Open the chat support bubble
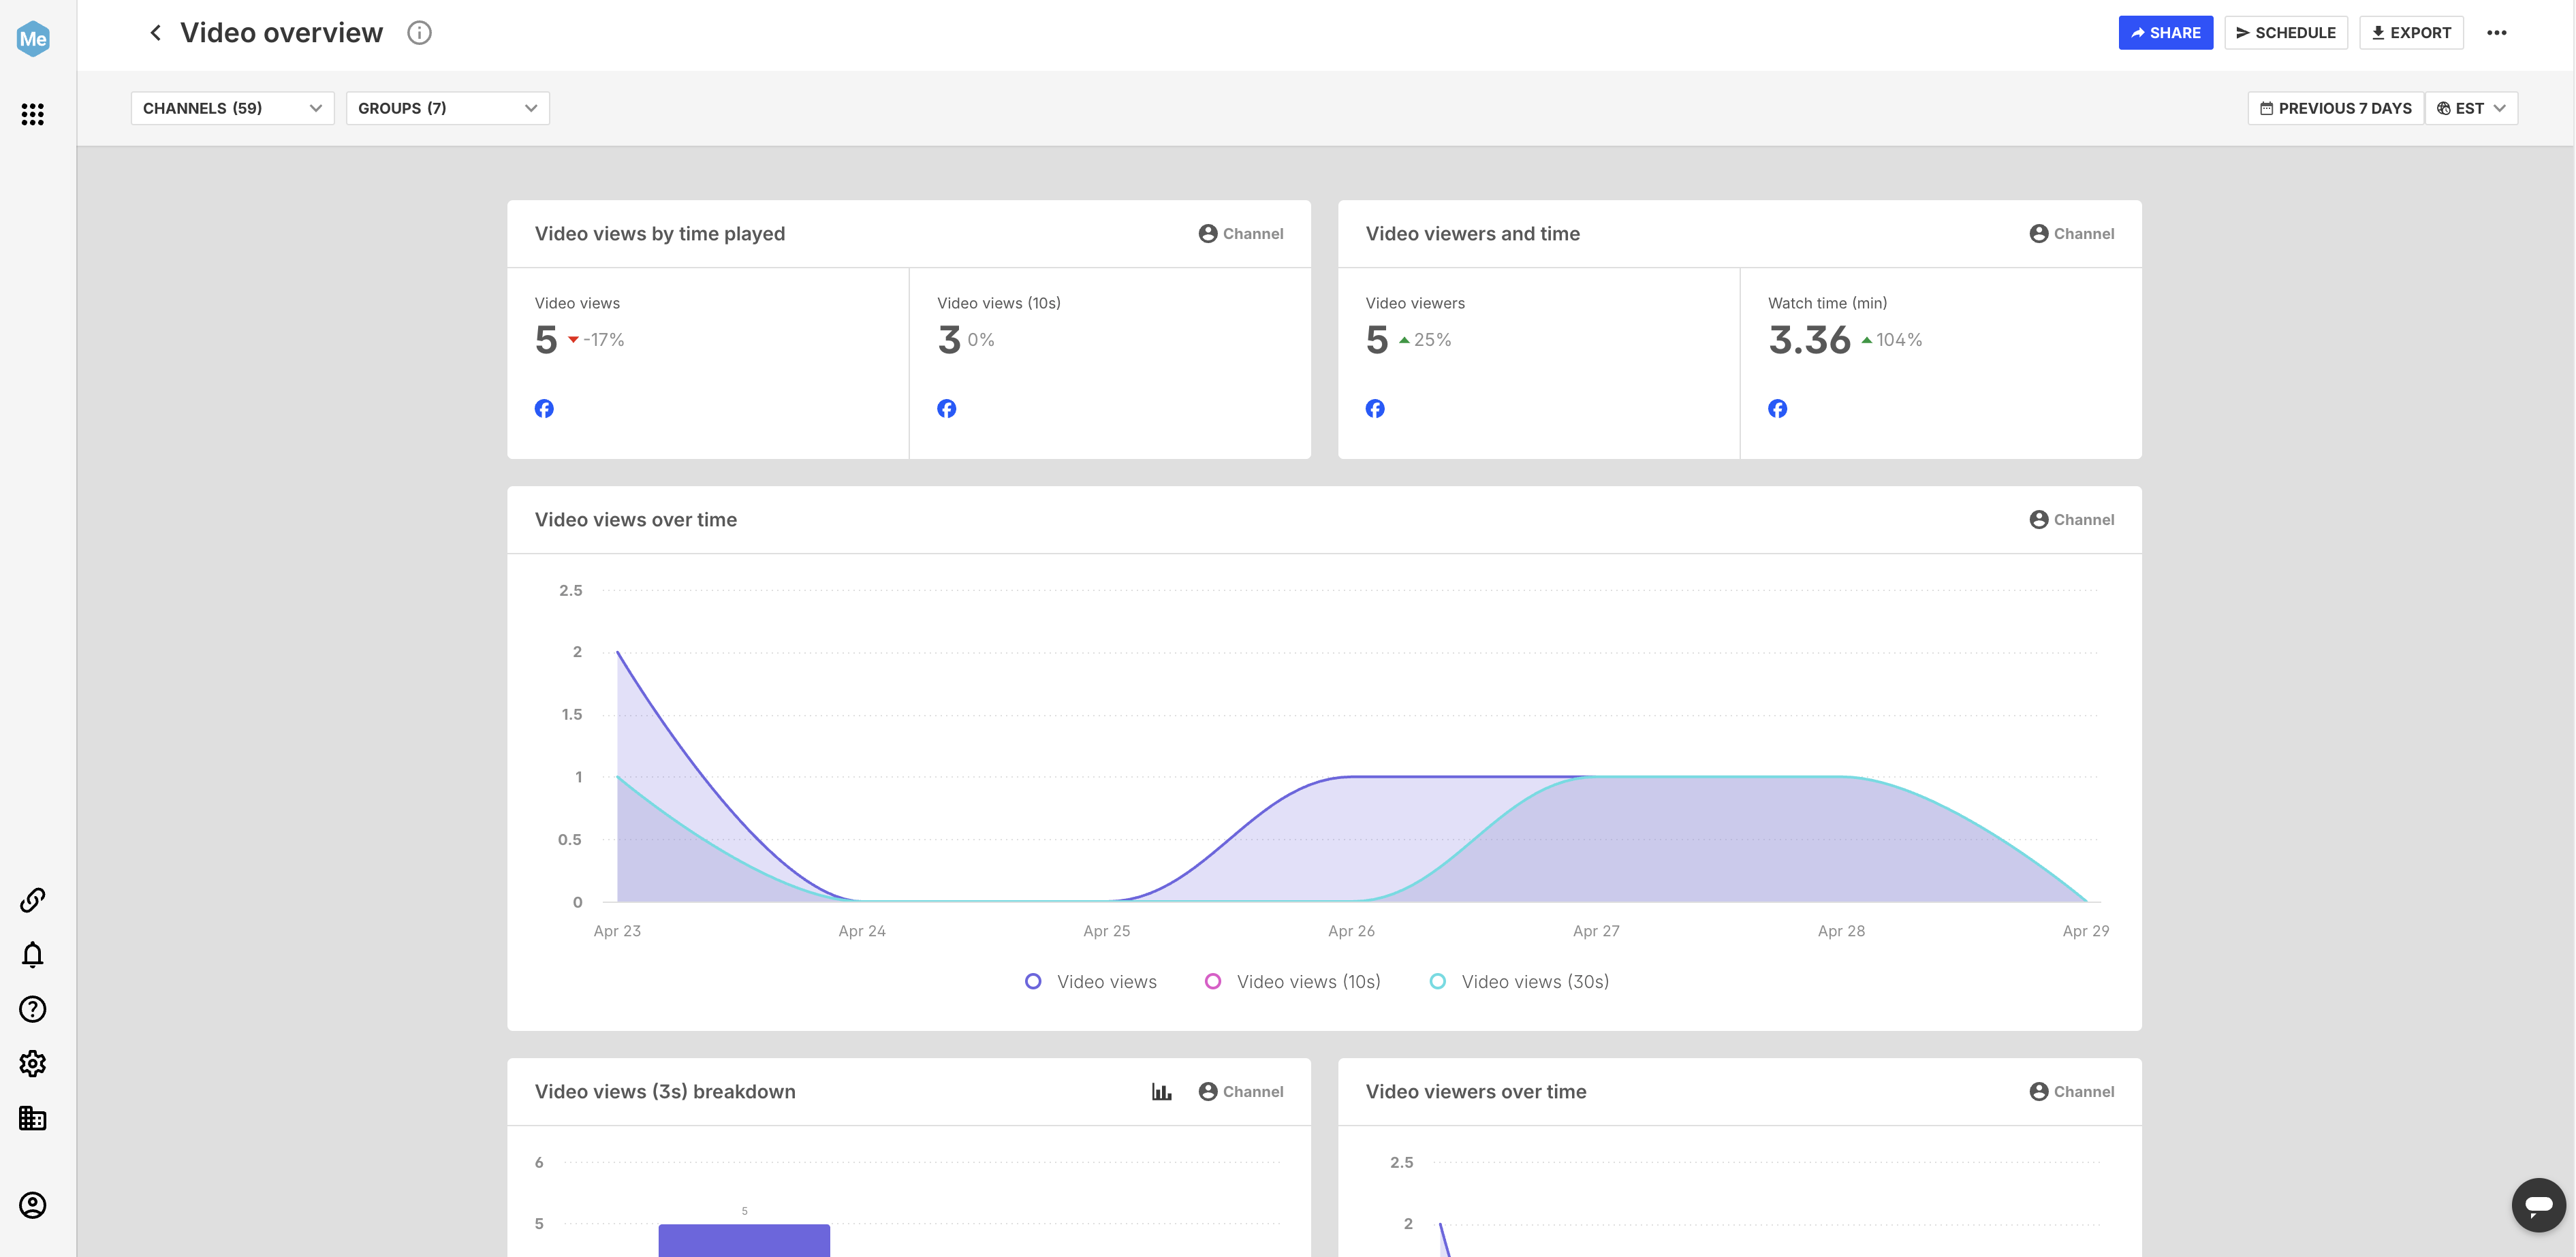The width and height of the screenshot is (2576, 1257). click(2538, 1204)
